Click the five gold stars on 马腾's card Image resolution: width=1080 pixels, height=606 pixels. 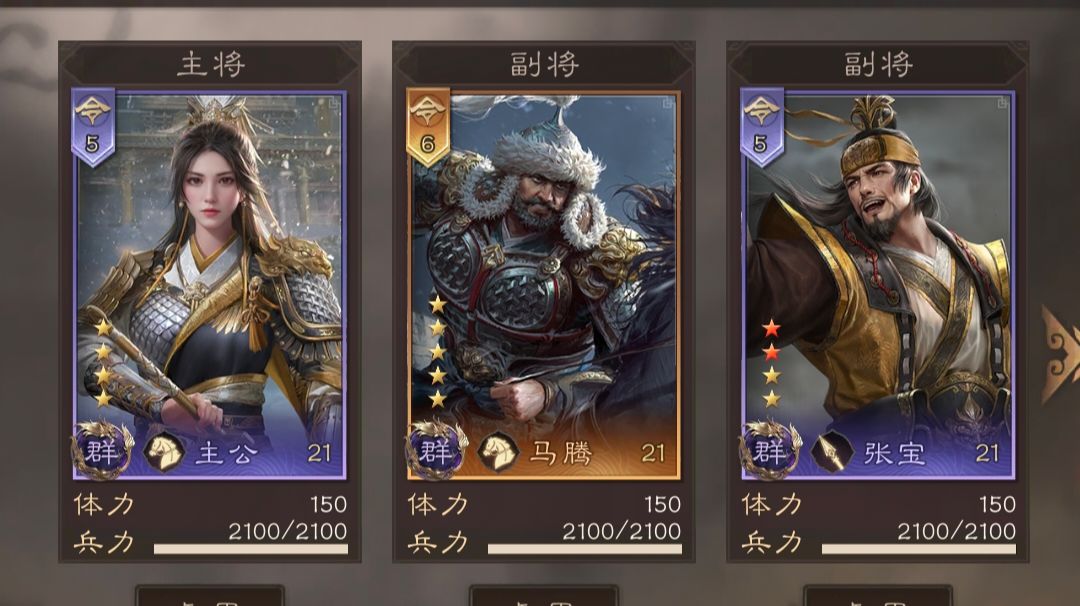(x=437, y=351)
